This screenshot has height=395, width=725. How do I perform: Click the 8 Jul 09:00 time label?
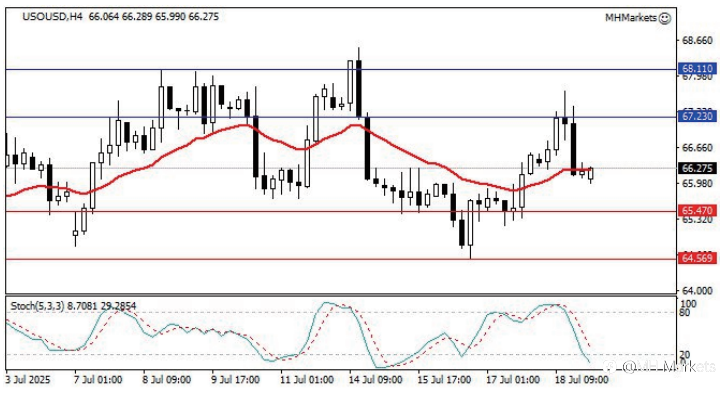point(167,380)
